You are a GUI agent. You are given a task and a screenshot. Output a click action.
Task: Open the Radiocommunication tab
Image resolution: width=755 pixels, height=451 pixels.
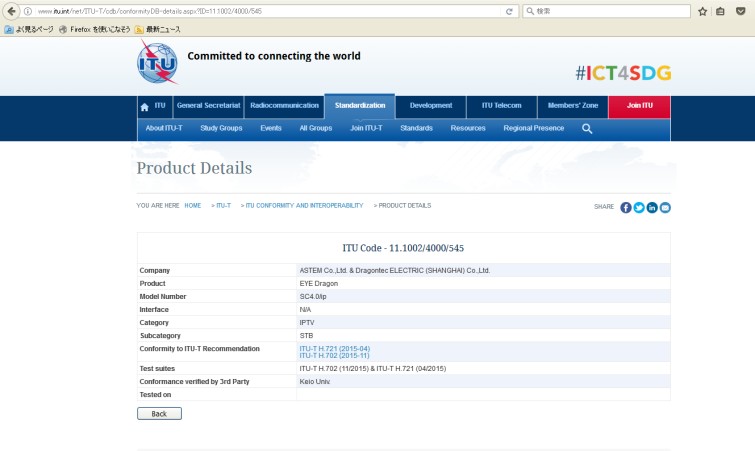284,105
